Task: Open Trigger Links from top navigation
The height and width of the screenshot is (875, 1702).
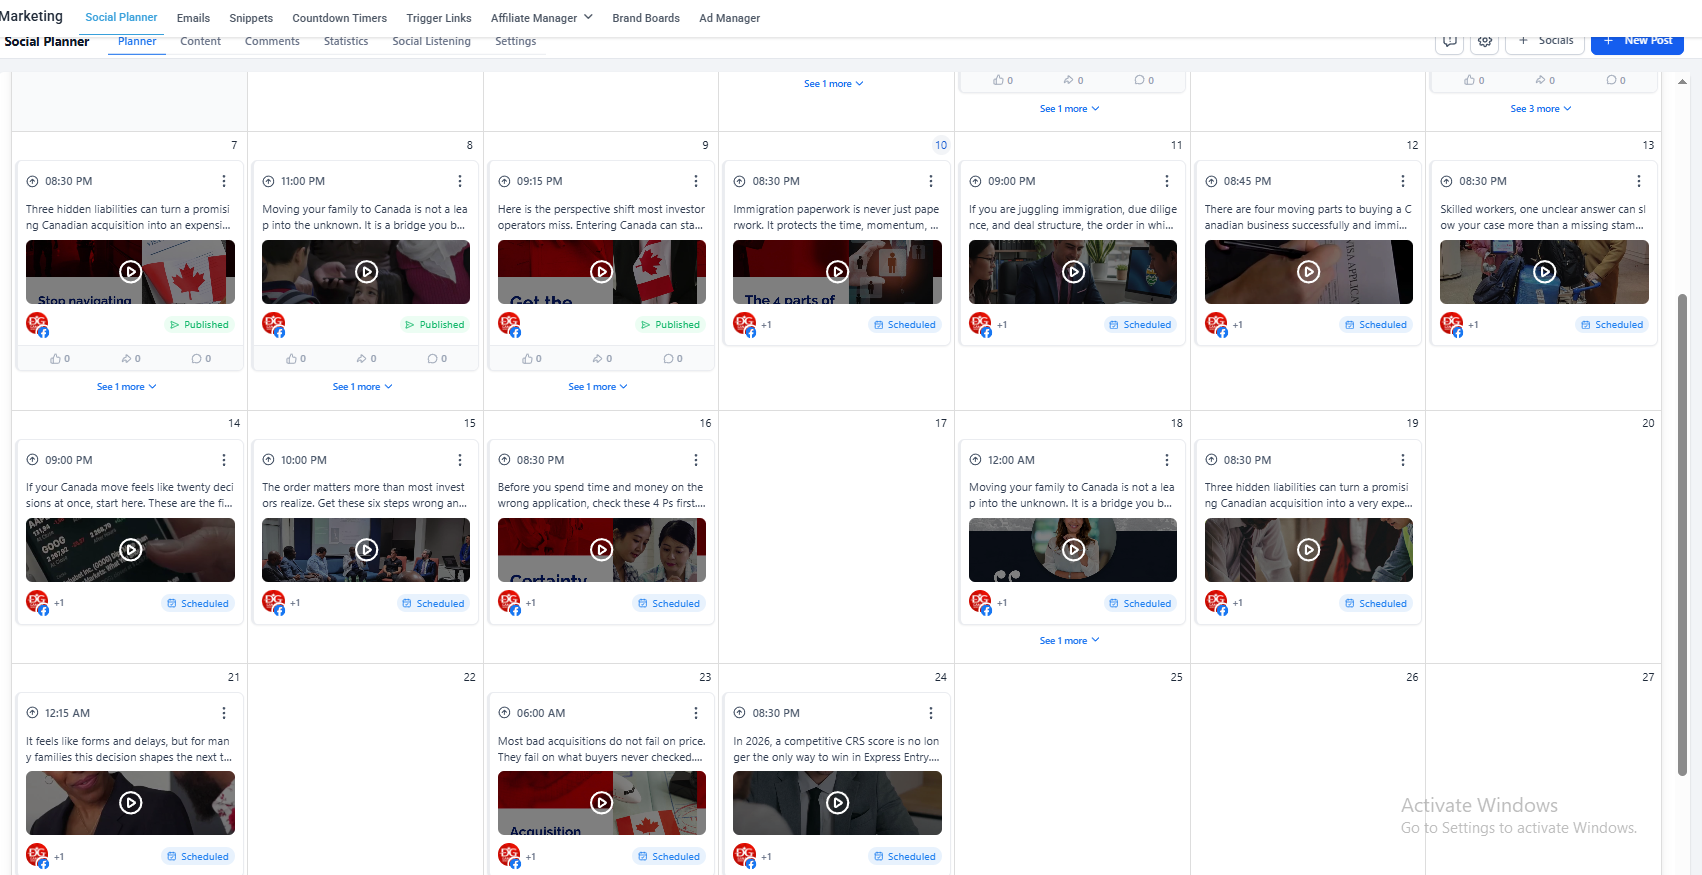Action: point(439,18)
